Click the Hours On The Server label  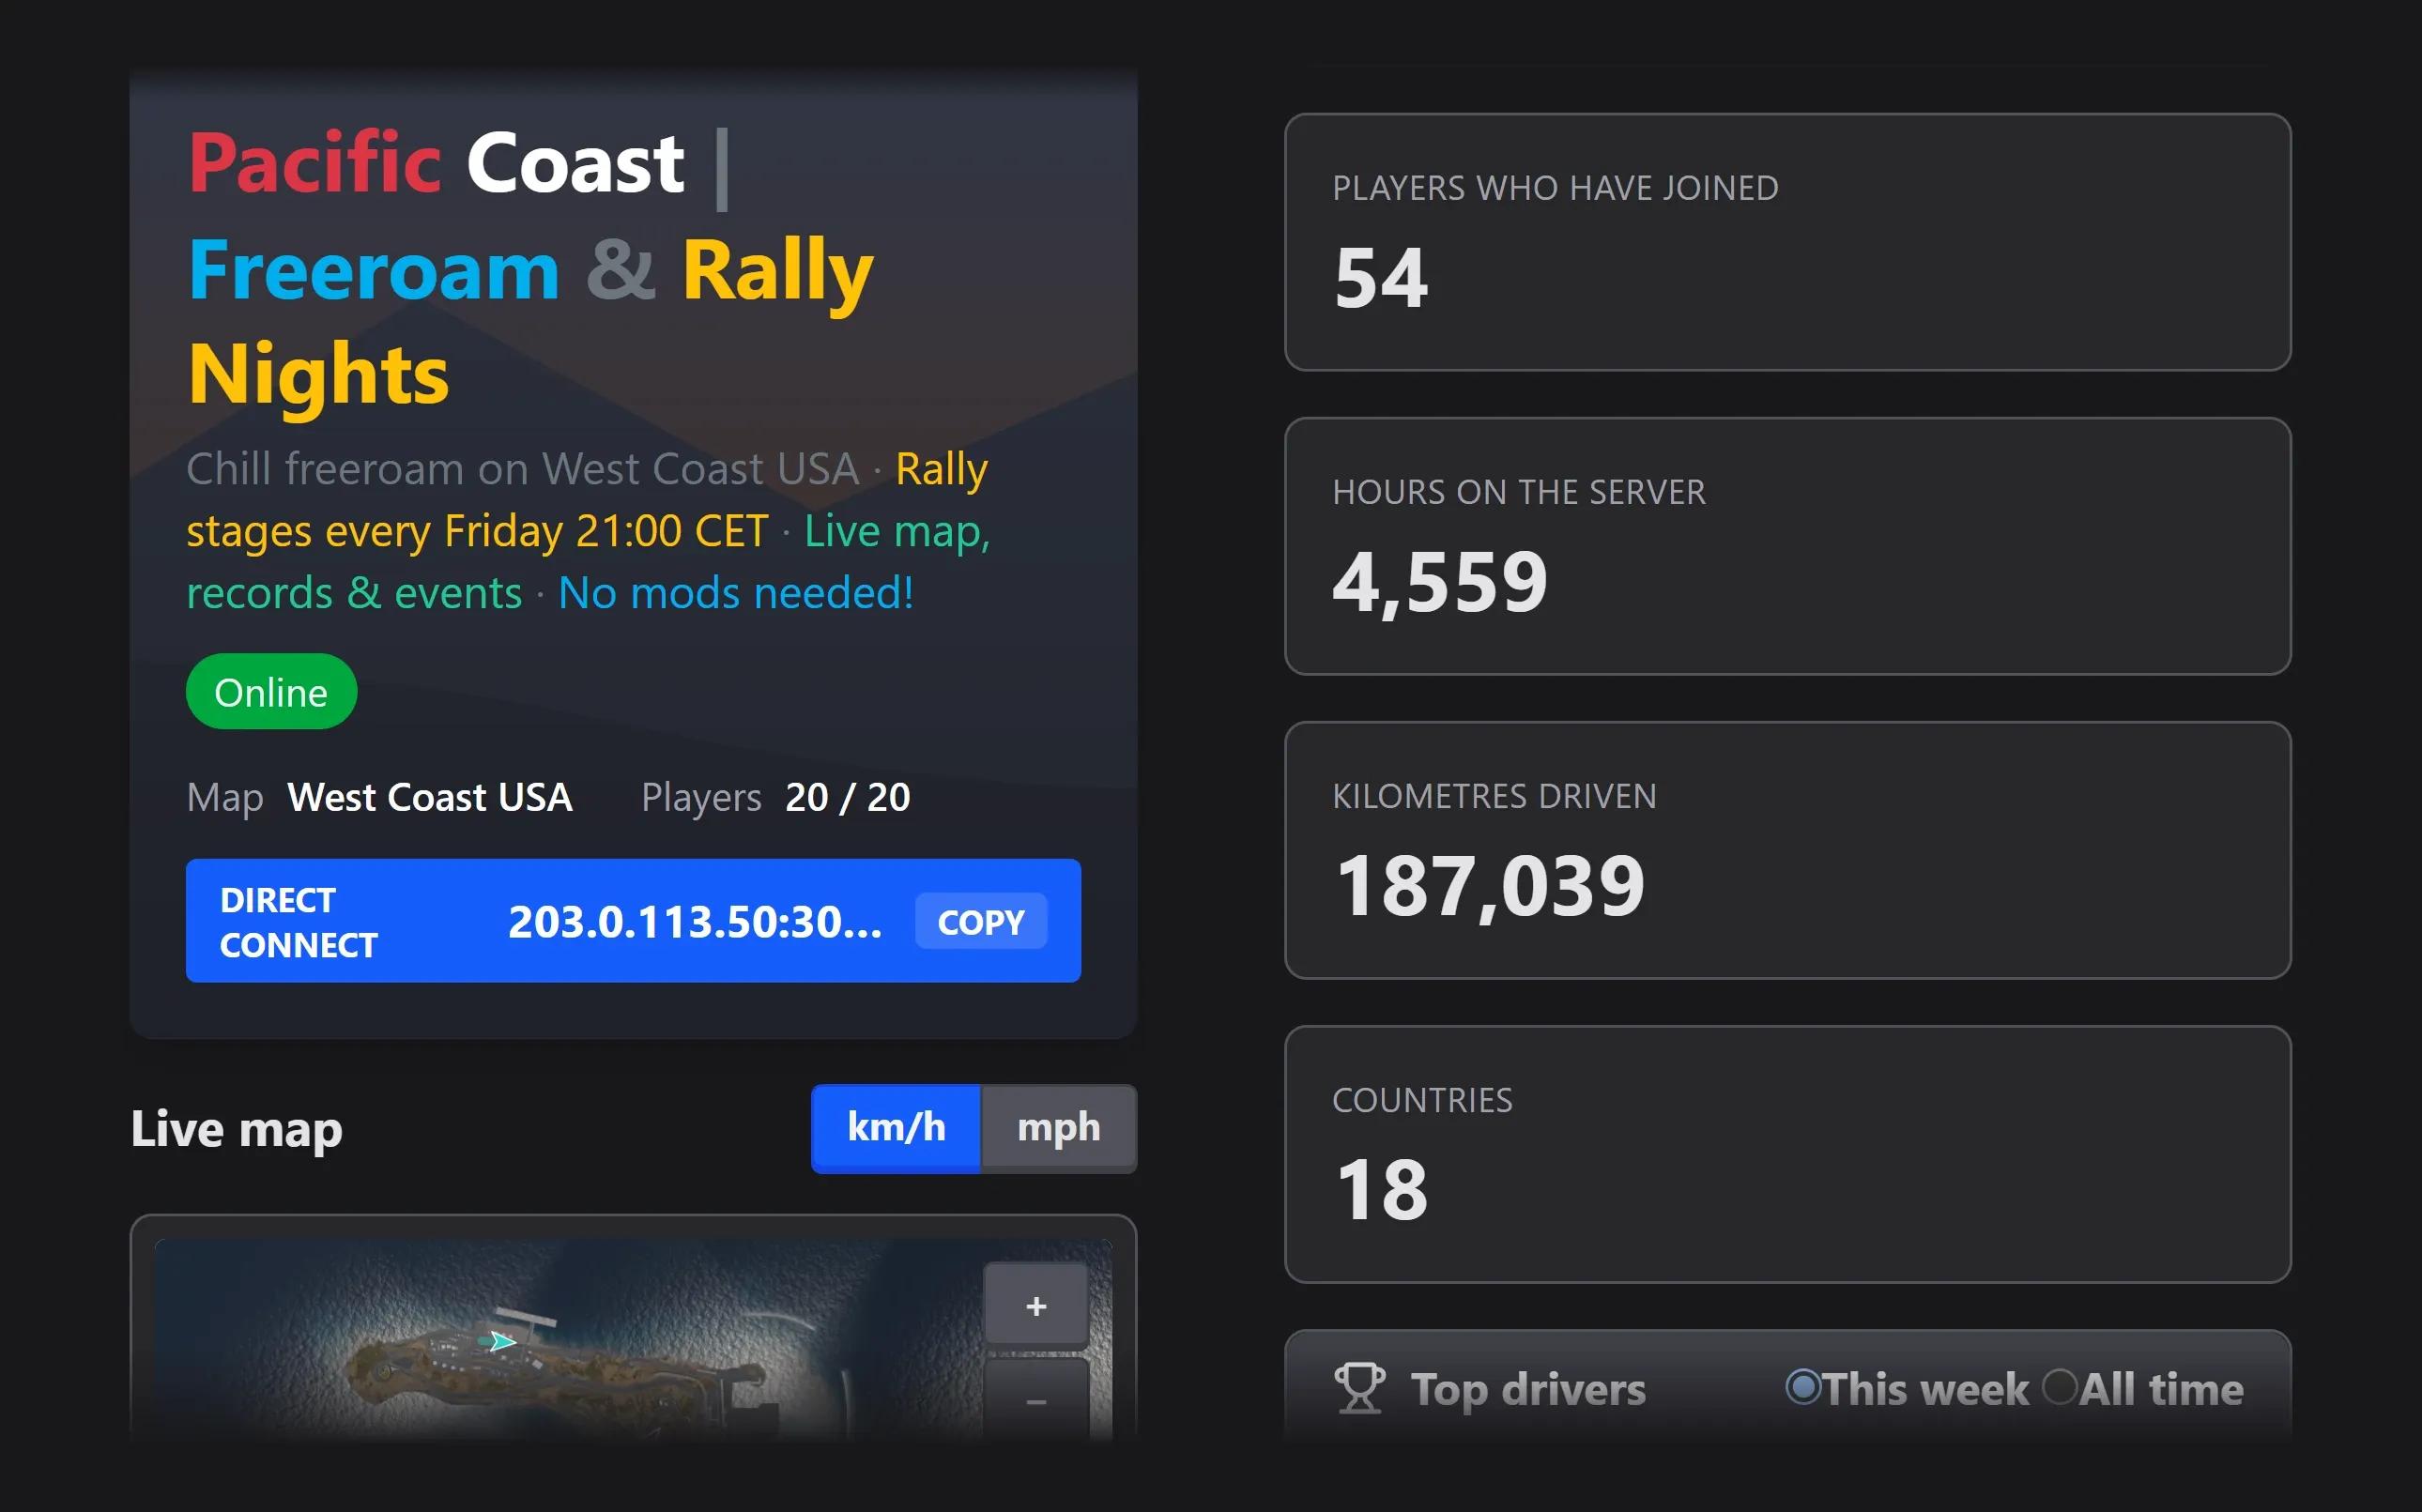pyautogui.click(x=1518, y=492)
